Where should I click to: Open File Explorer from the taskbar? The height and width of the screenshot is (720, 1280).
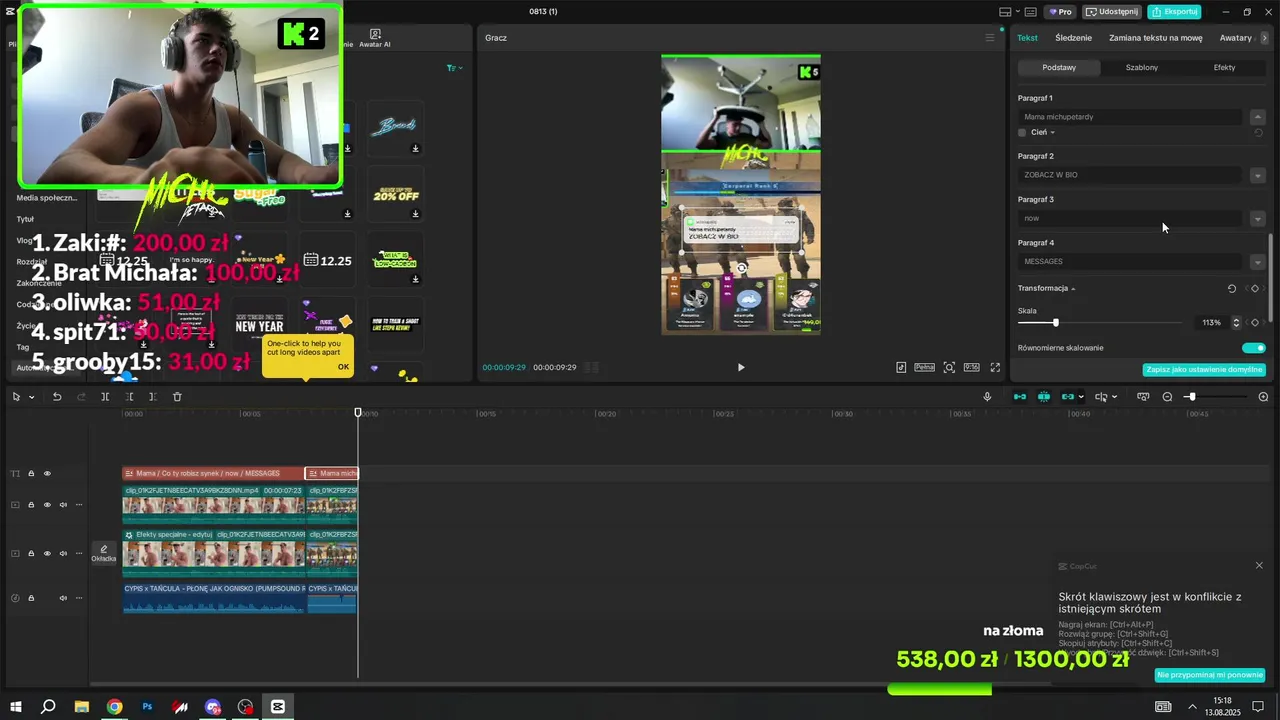82,707
